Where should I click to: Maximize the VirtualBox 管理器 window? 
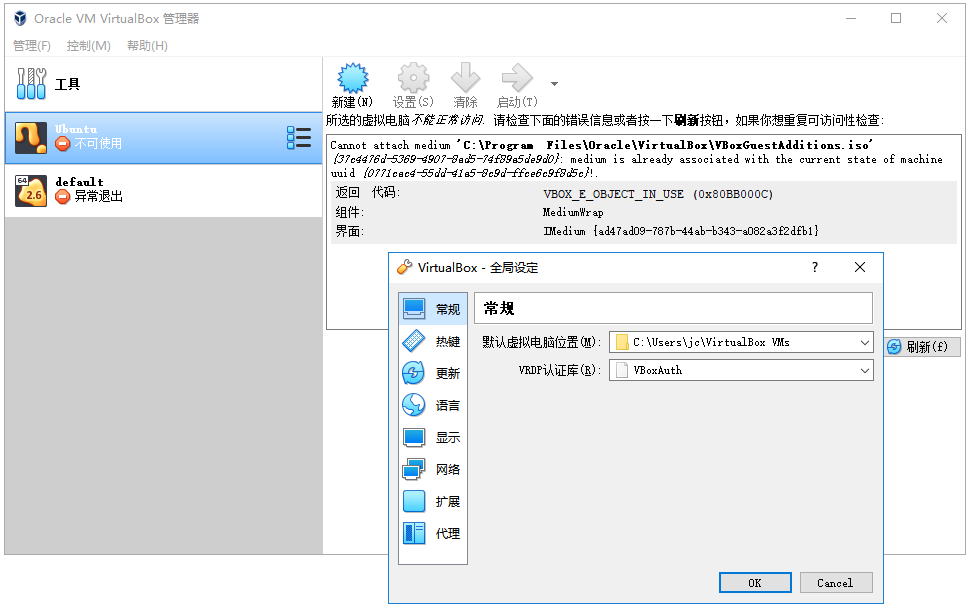pyautogui.click(x=896, y=19)
